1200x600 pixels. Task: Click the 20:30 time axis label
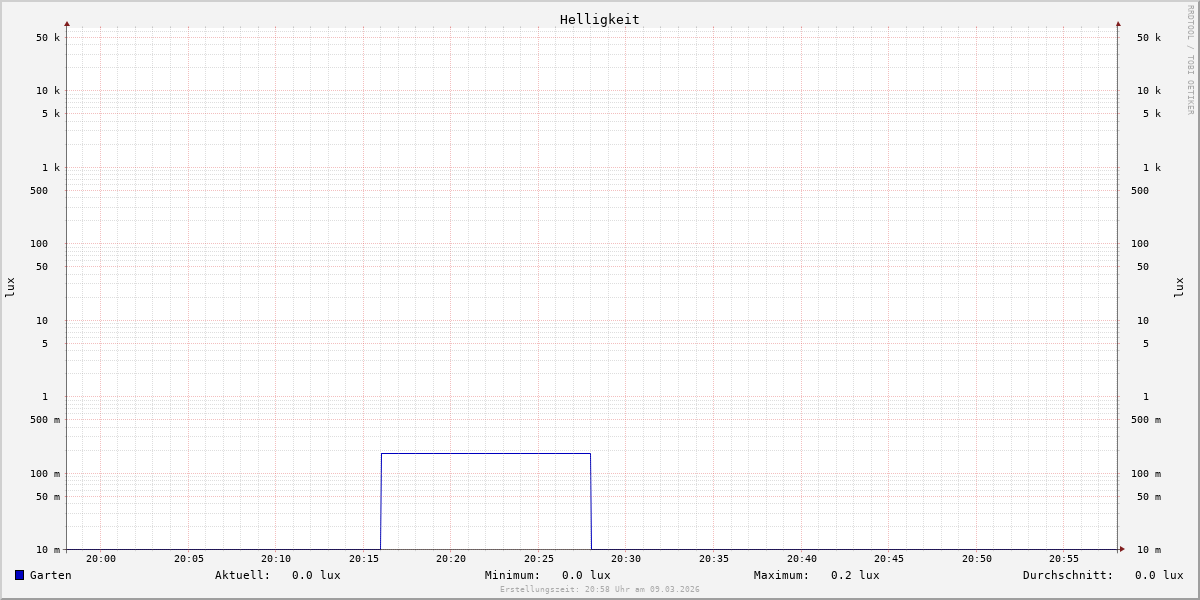click(x=626, y=559)
